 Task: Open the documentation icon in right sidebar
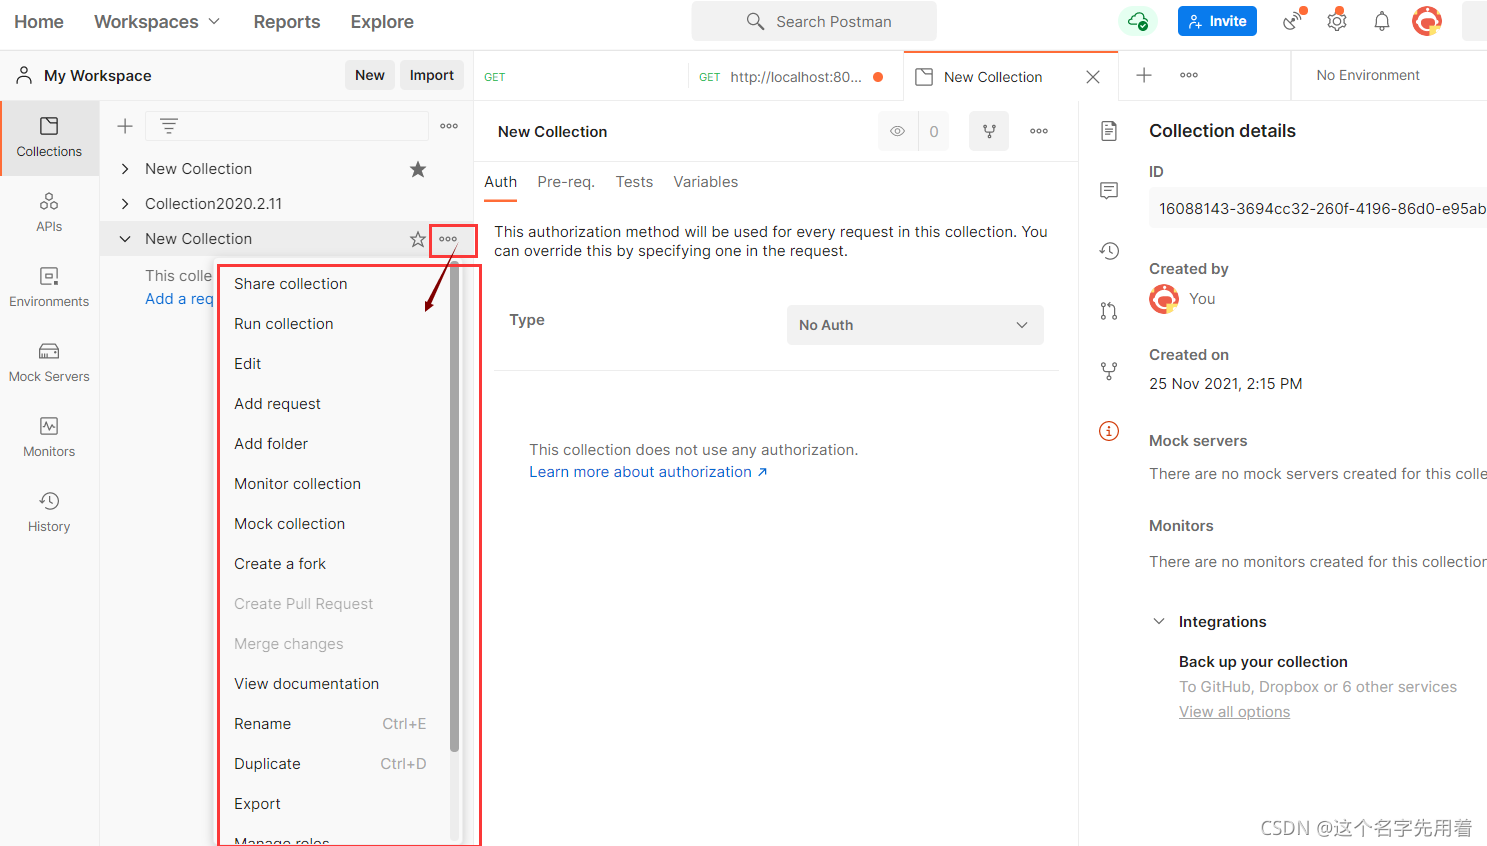coord(1109,131)
